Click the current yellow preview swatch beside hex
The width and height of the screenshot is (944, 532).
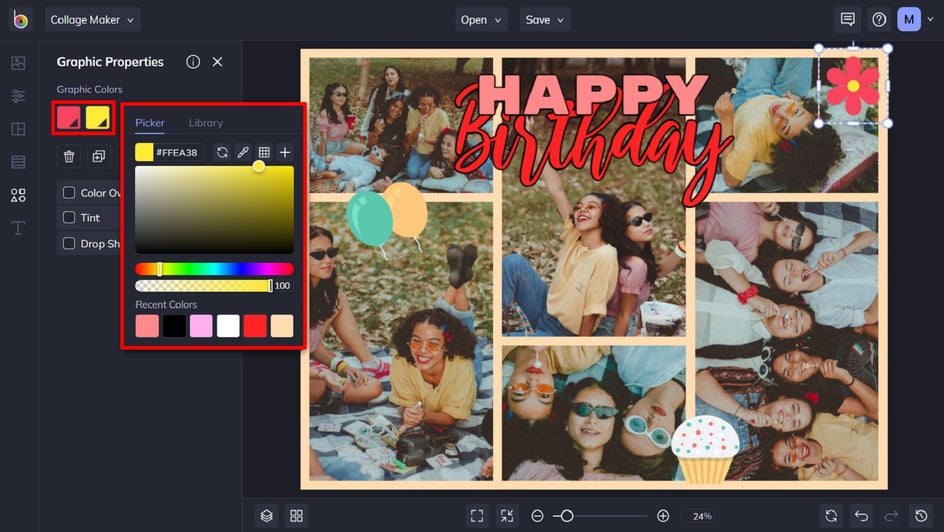tap(144, 152)
